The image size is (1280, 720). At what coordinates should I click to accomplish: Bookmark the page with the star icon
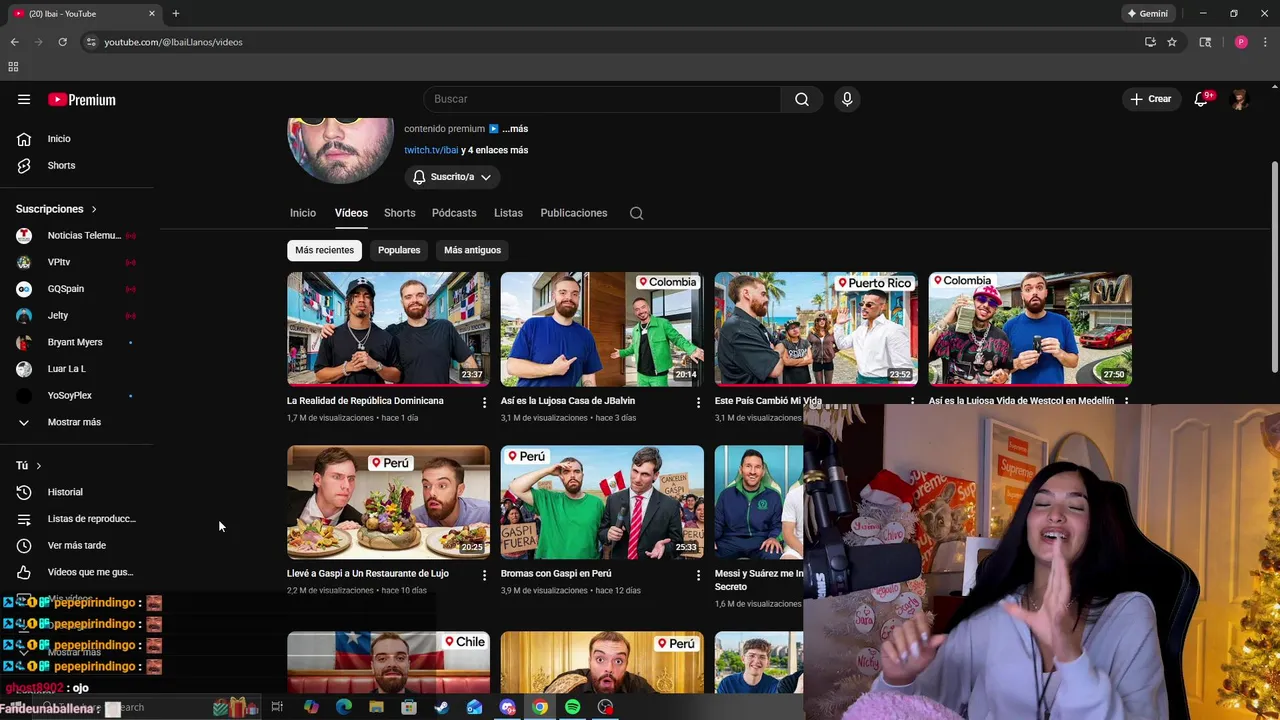point(1172,42)
